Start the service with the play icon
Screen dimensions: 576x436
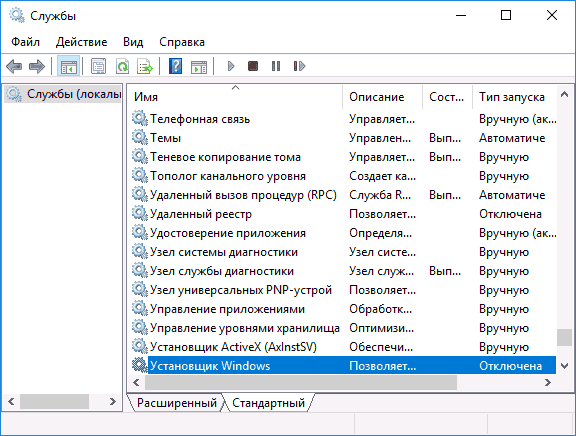(231, 66)
